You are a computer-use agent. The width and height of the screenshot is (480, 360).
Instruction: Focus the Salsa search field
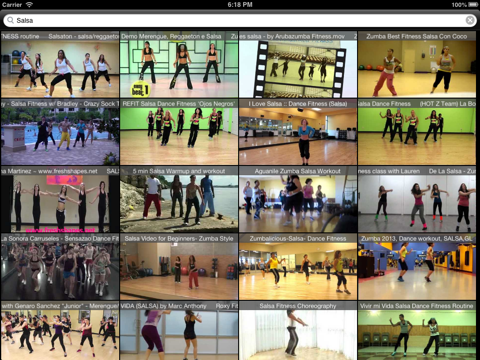click(240, 20)
